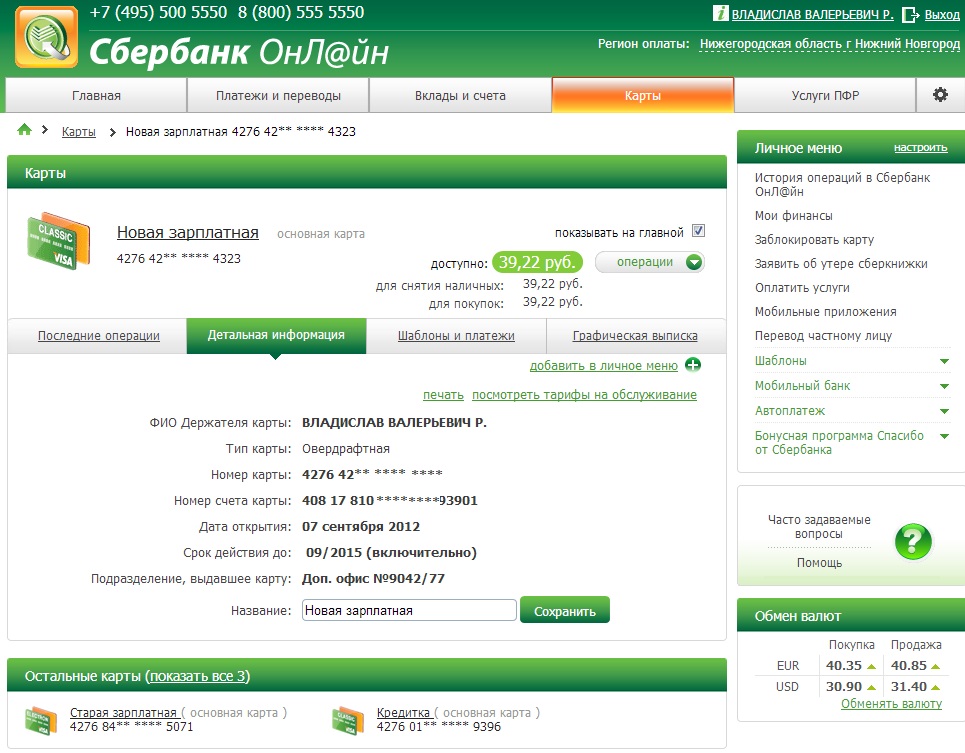Select the Детальная информация tab
The image size is (965, 753).
point(276,335)
